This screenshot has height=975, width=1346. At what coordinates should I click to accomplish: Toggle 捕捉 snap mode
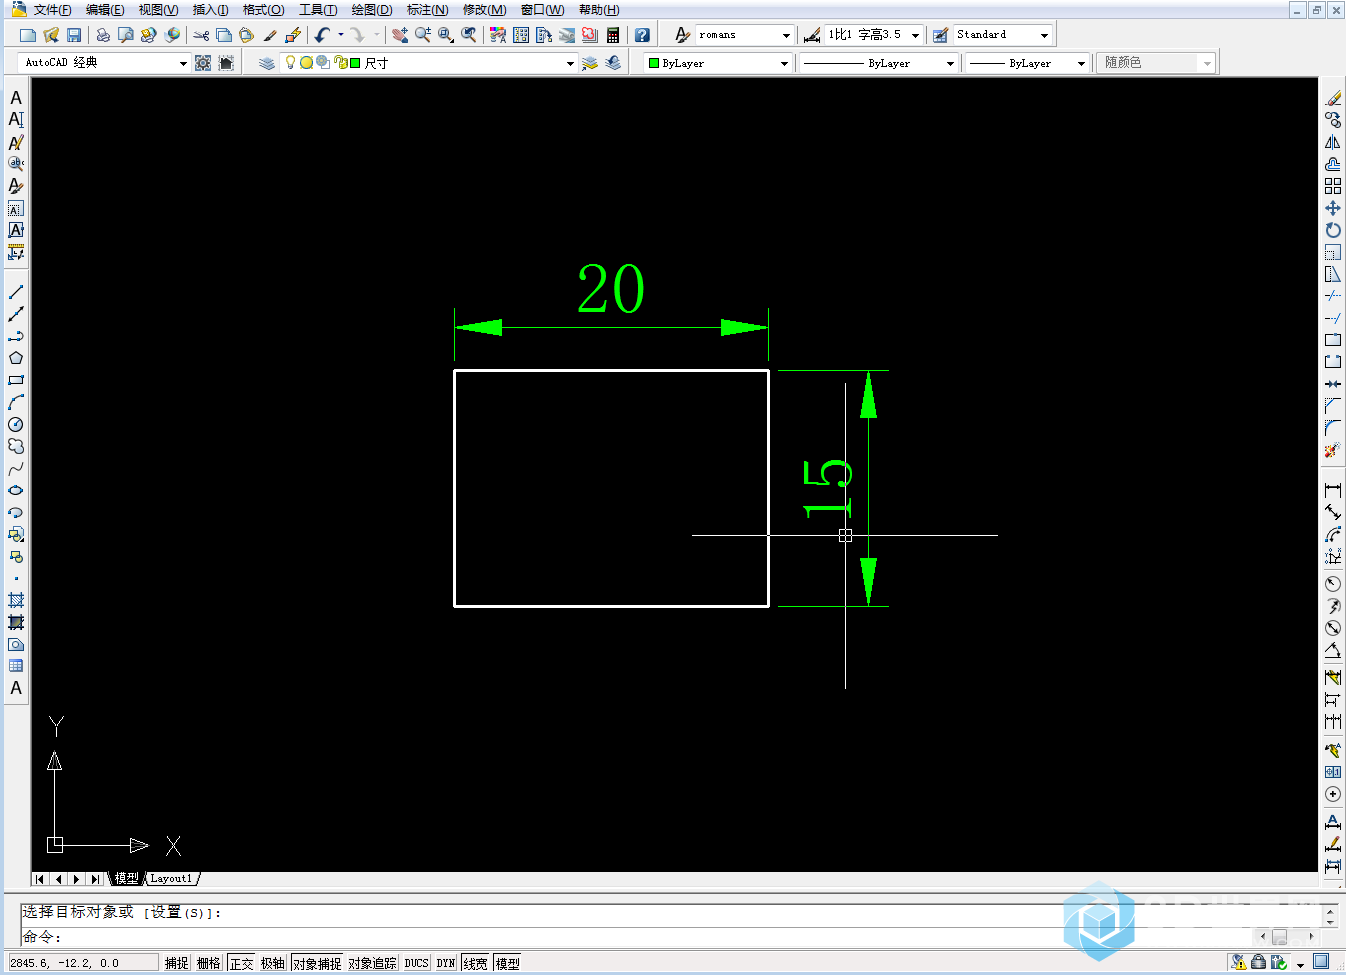(x=177, y=963)
